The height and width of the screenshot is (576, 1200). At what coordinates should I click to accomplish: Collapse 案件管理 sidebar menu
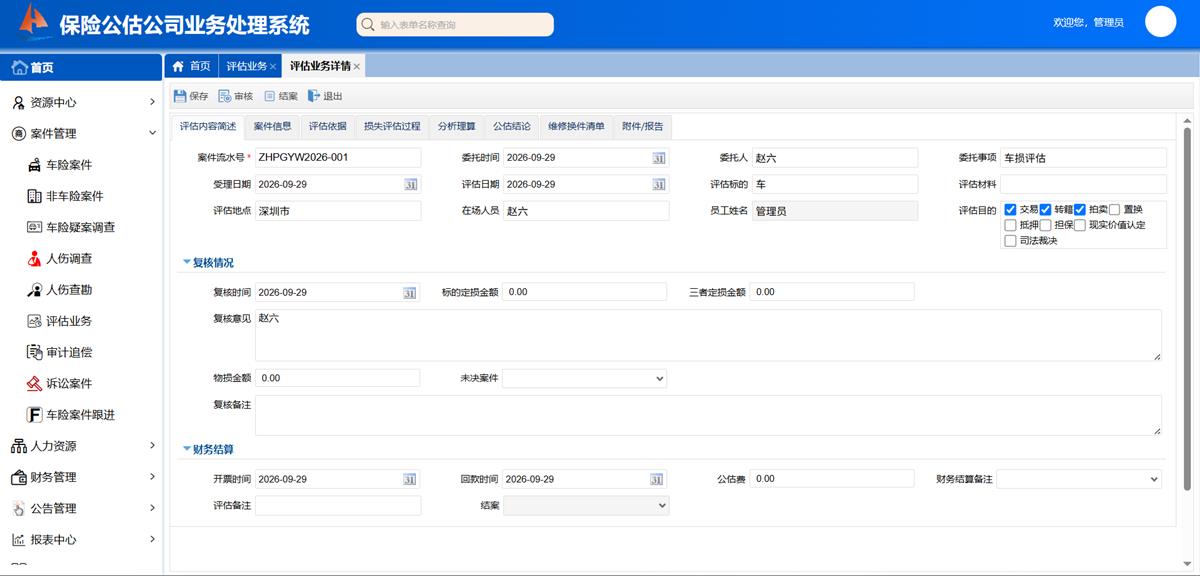[x=82, y=133]
